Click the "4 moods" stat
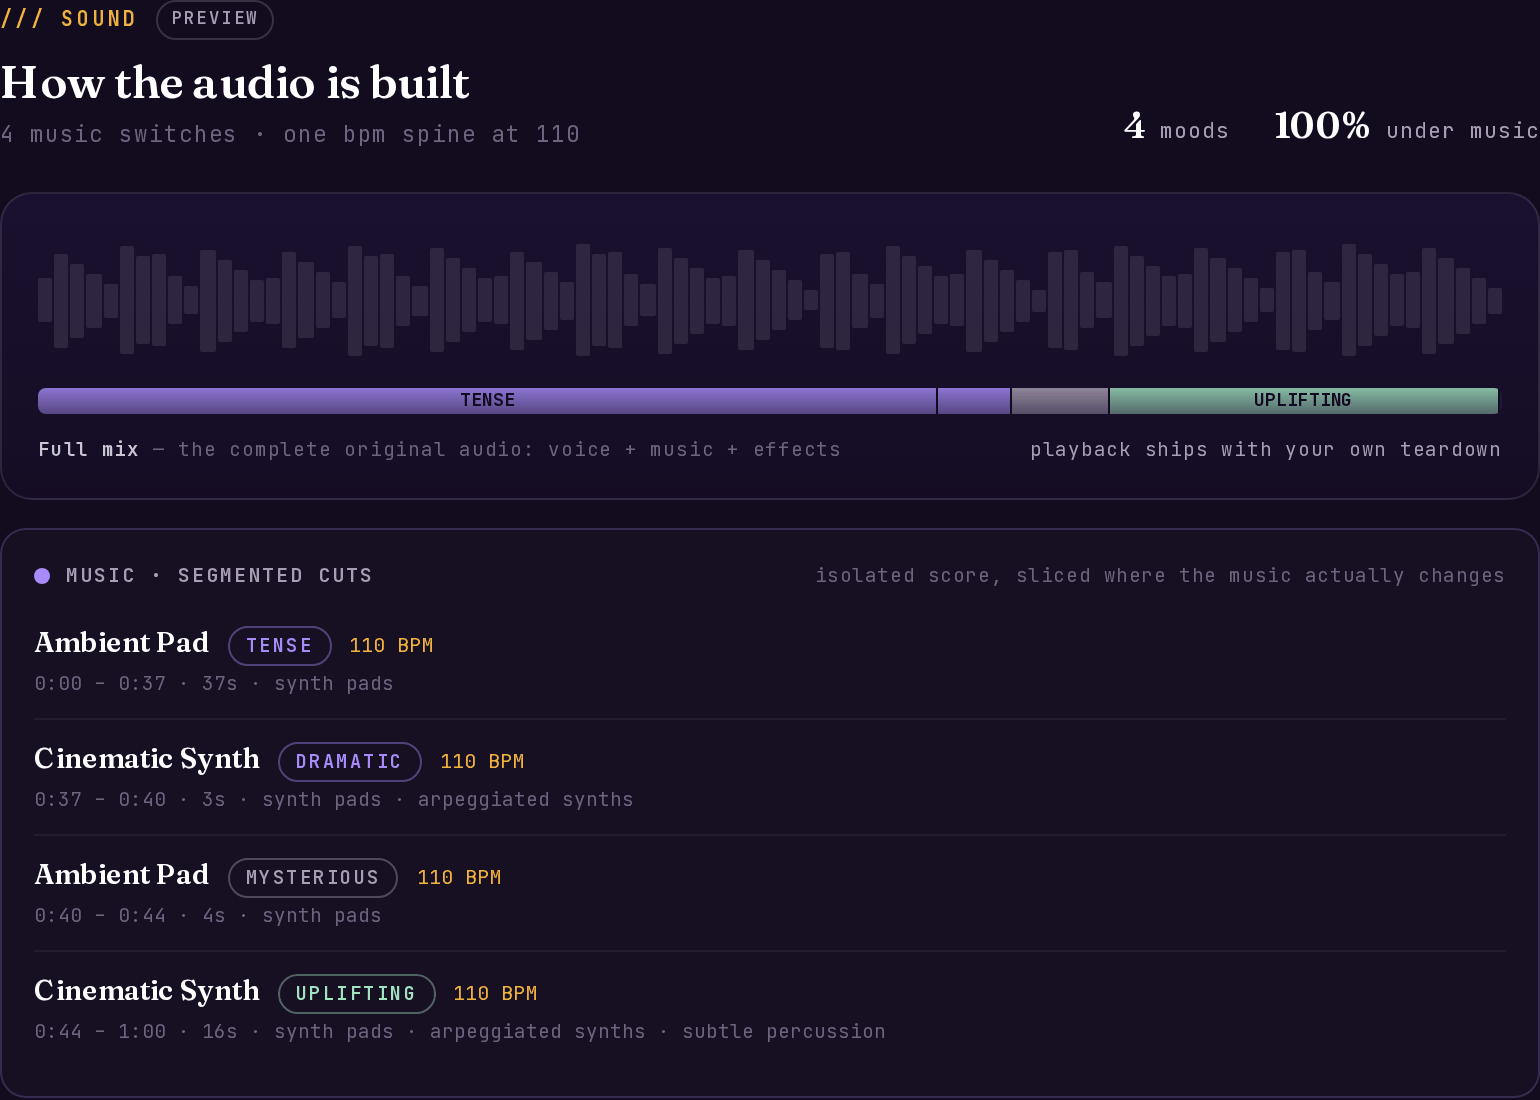 (x=1176, y=127)
